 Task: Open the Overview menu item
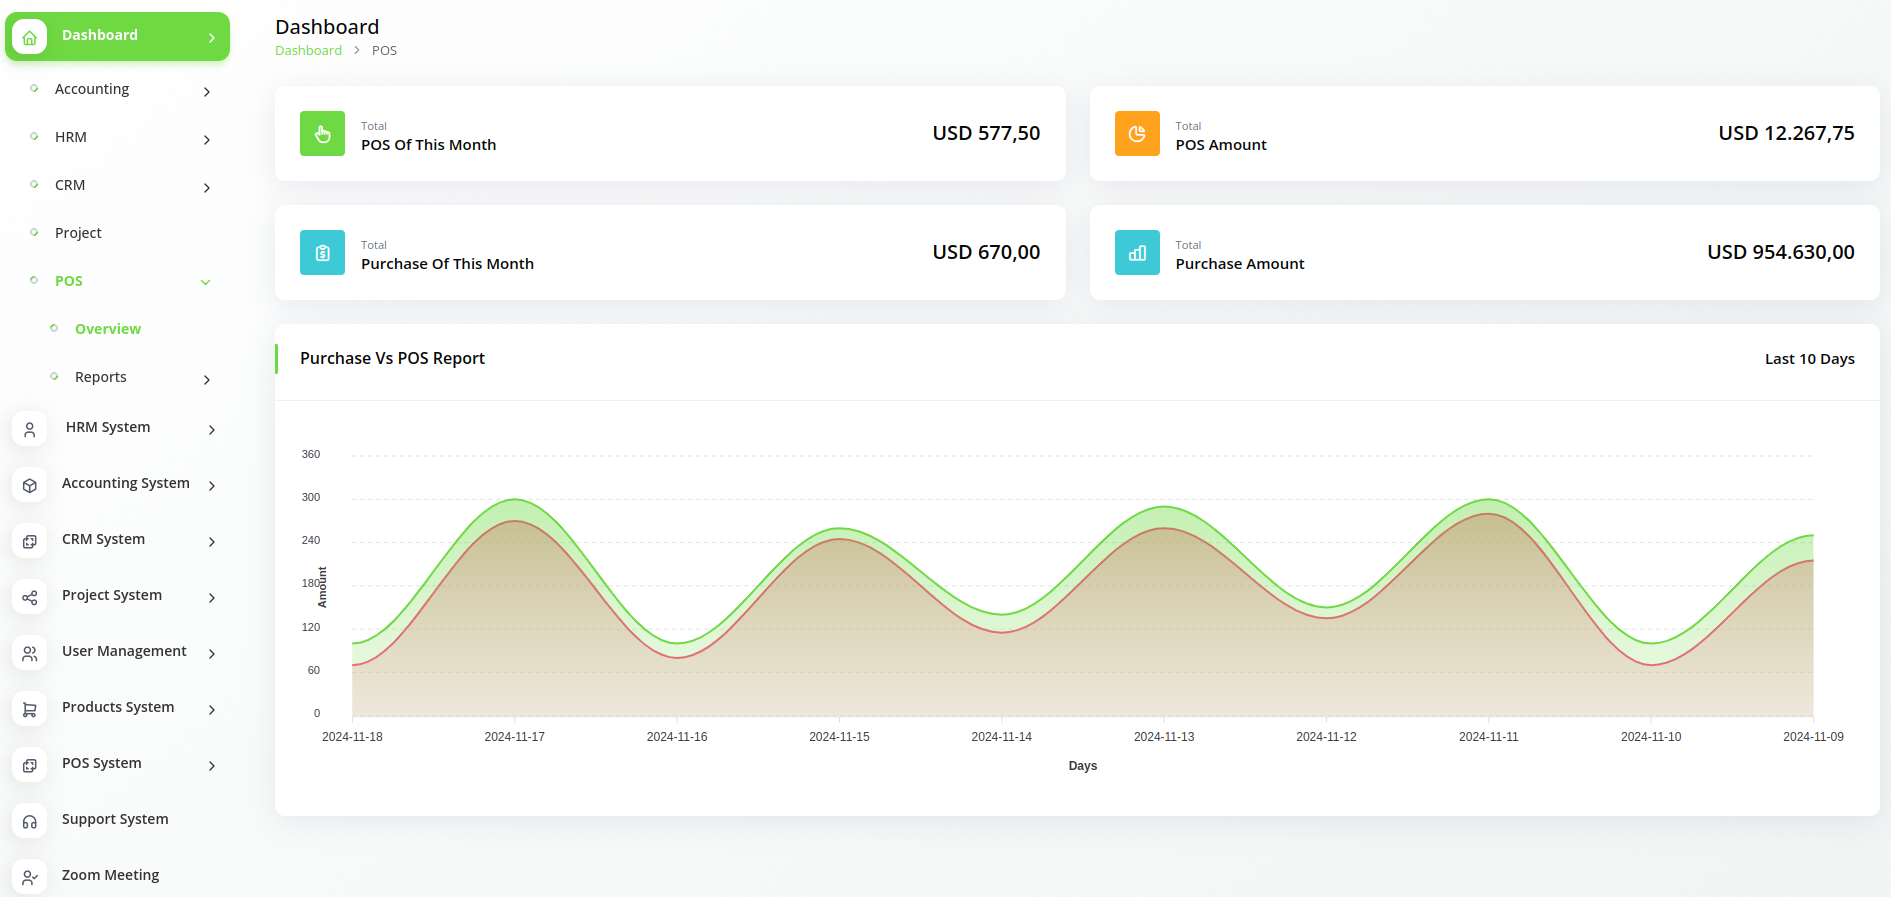click(x=108, y=329)
